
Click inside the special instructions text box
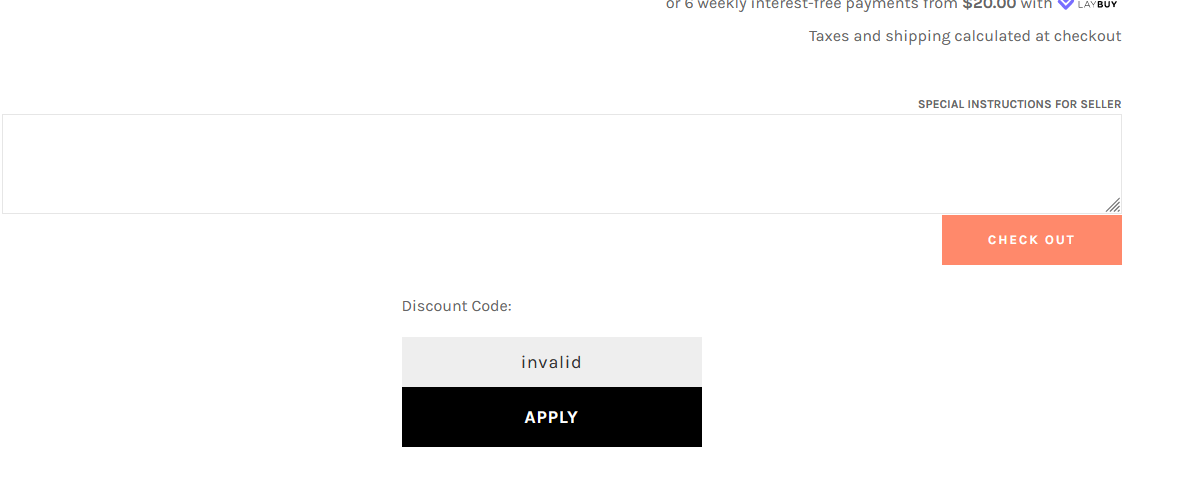(562, 164)
